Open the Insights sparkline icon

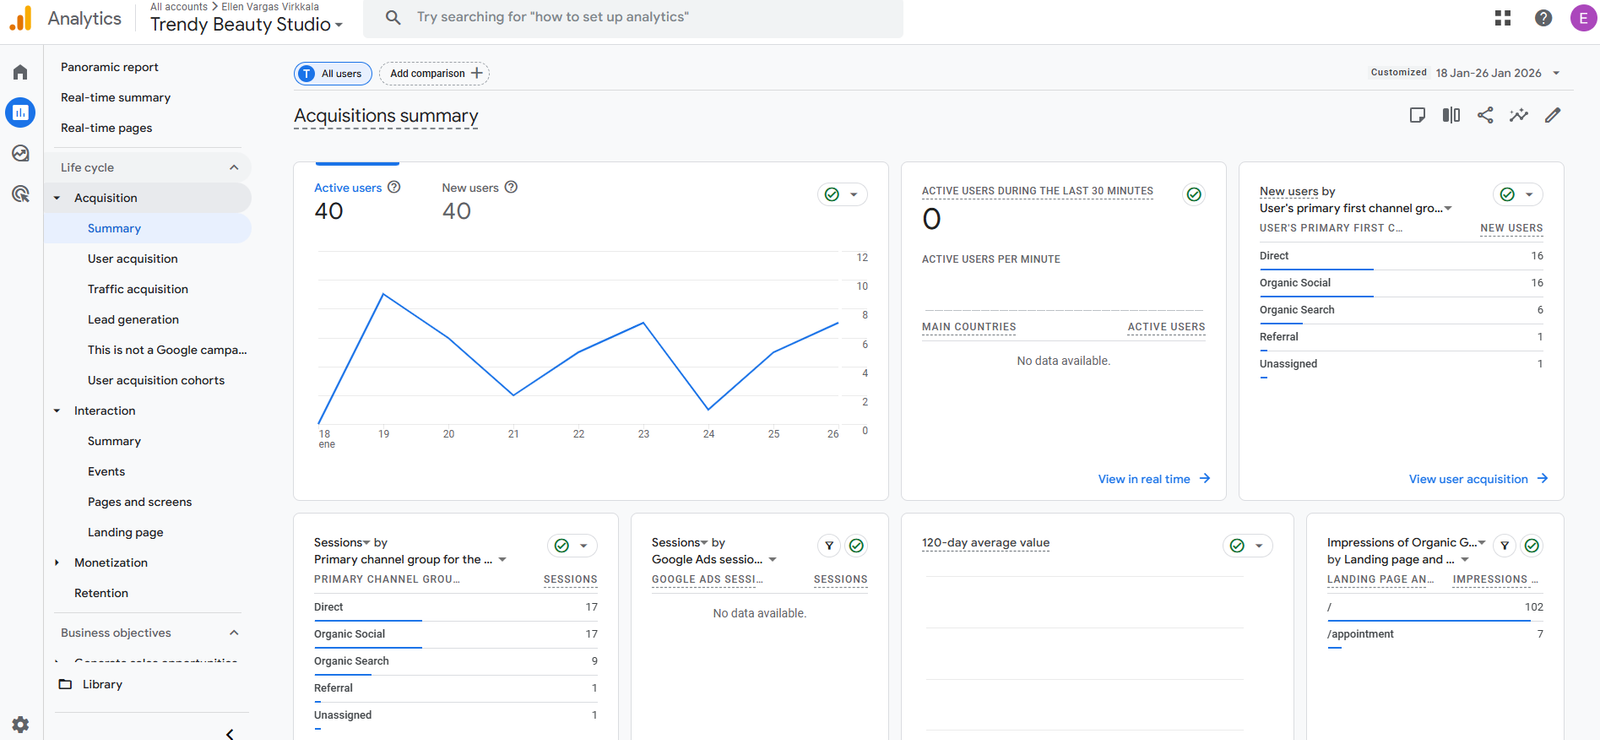(1518, 115)
